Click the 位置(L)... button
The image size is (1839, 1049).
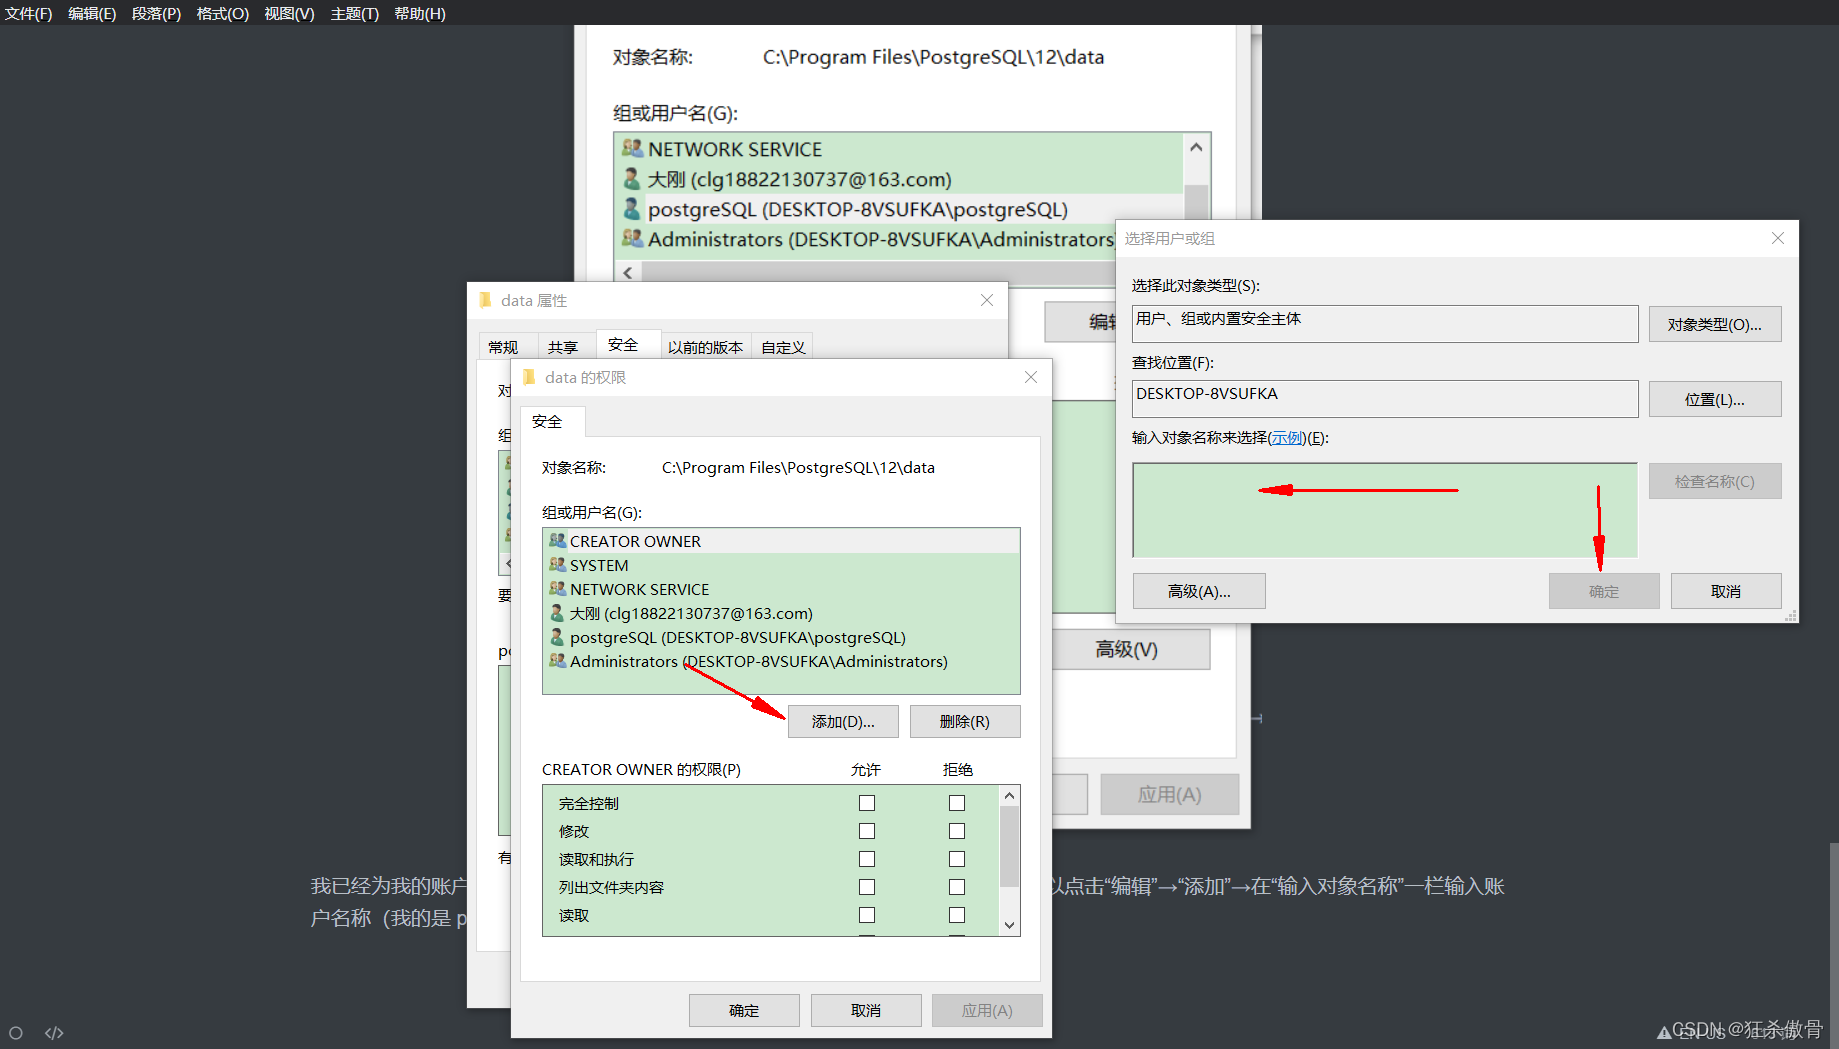[1715, 399]
